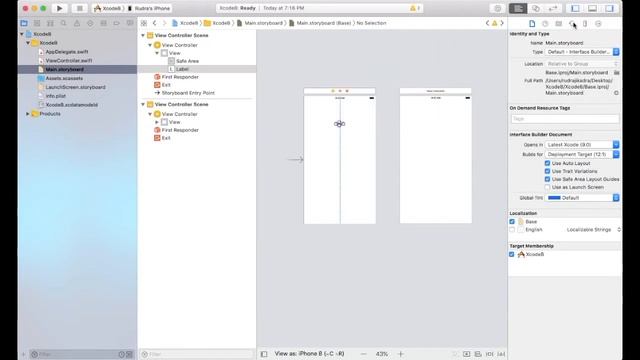Toggle the Navigator panel visibility
Screen dimensions: 640x360
click(x=575, y=8)
